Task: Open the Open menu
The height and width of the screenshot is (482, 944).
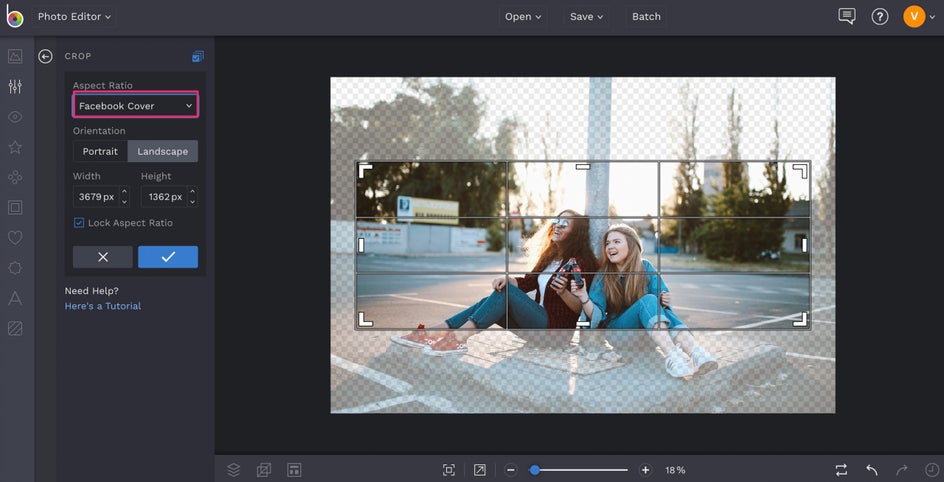Action: [523, 17]
